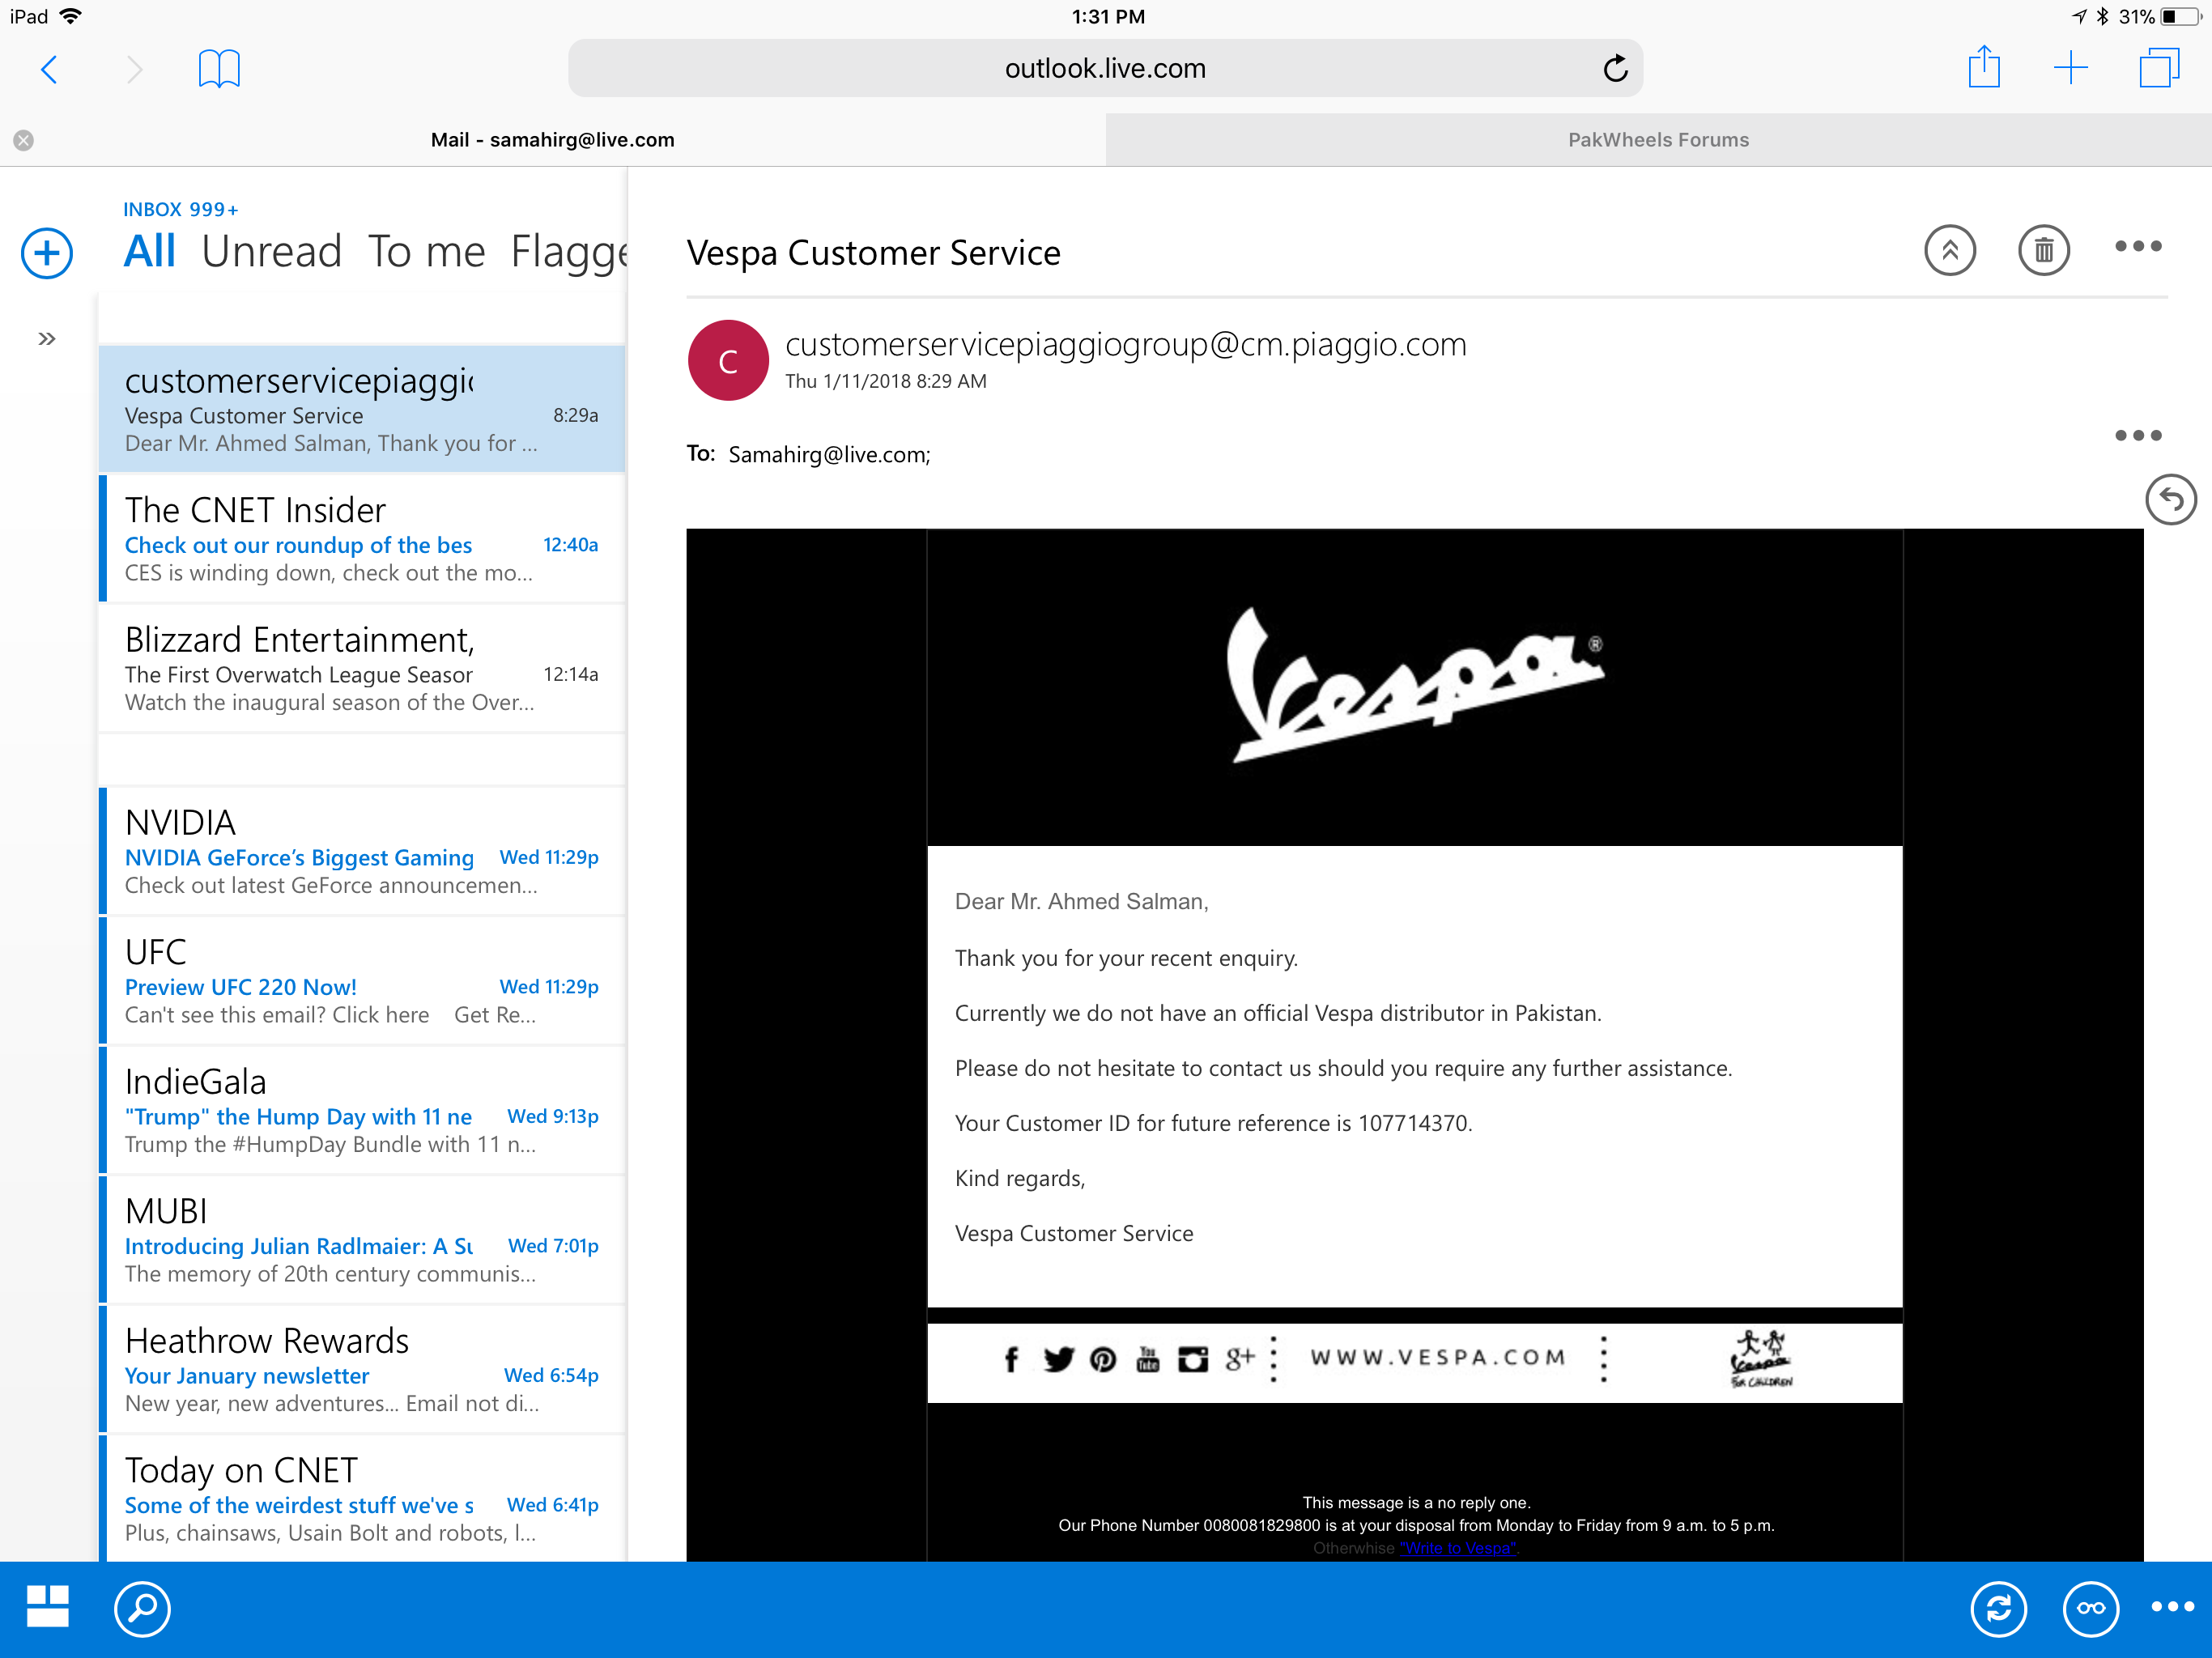
Task: Reply using the curved arrow icon
Action: pos(2171,499)
